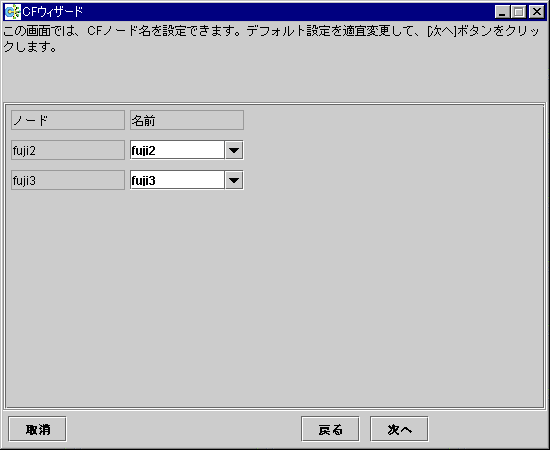550x450 pixels.
Task: Click the ノード column header
Action: [x=68, y=120]
